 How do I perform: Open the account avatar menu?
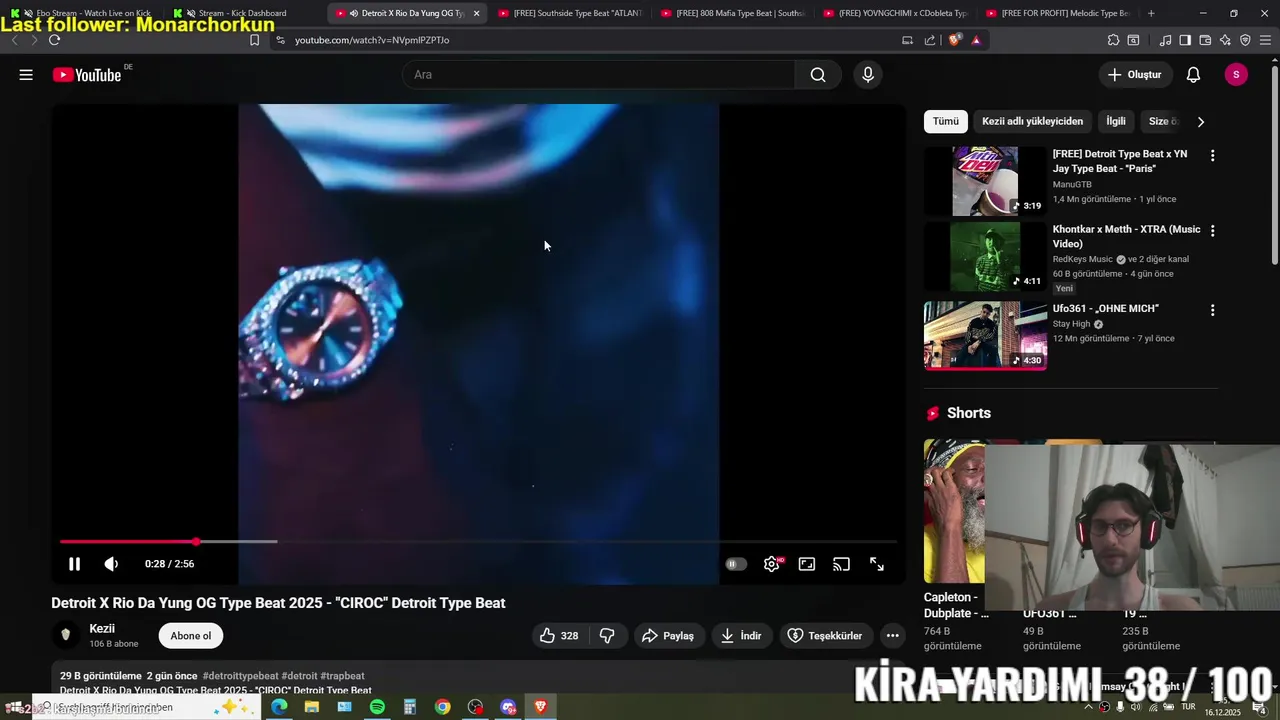click(1236, 75)
